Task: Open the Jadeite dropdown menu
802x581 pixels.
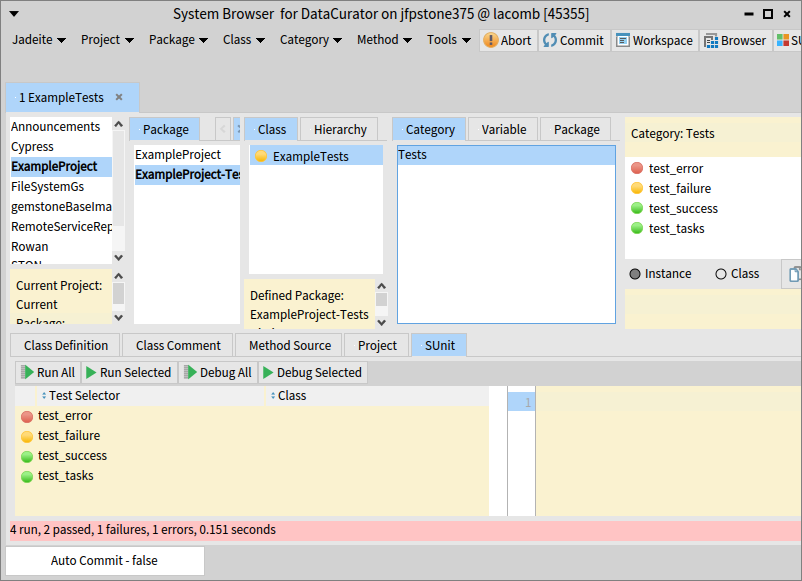Action: click(39, 40)
